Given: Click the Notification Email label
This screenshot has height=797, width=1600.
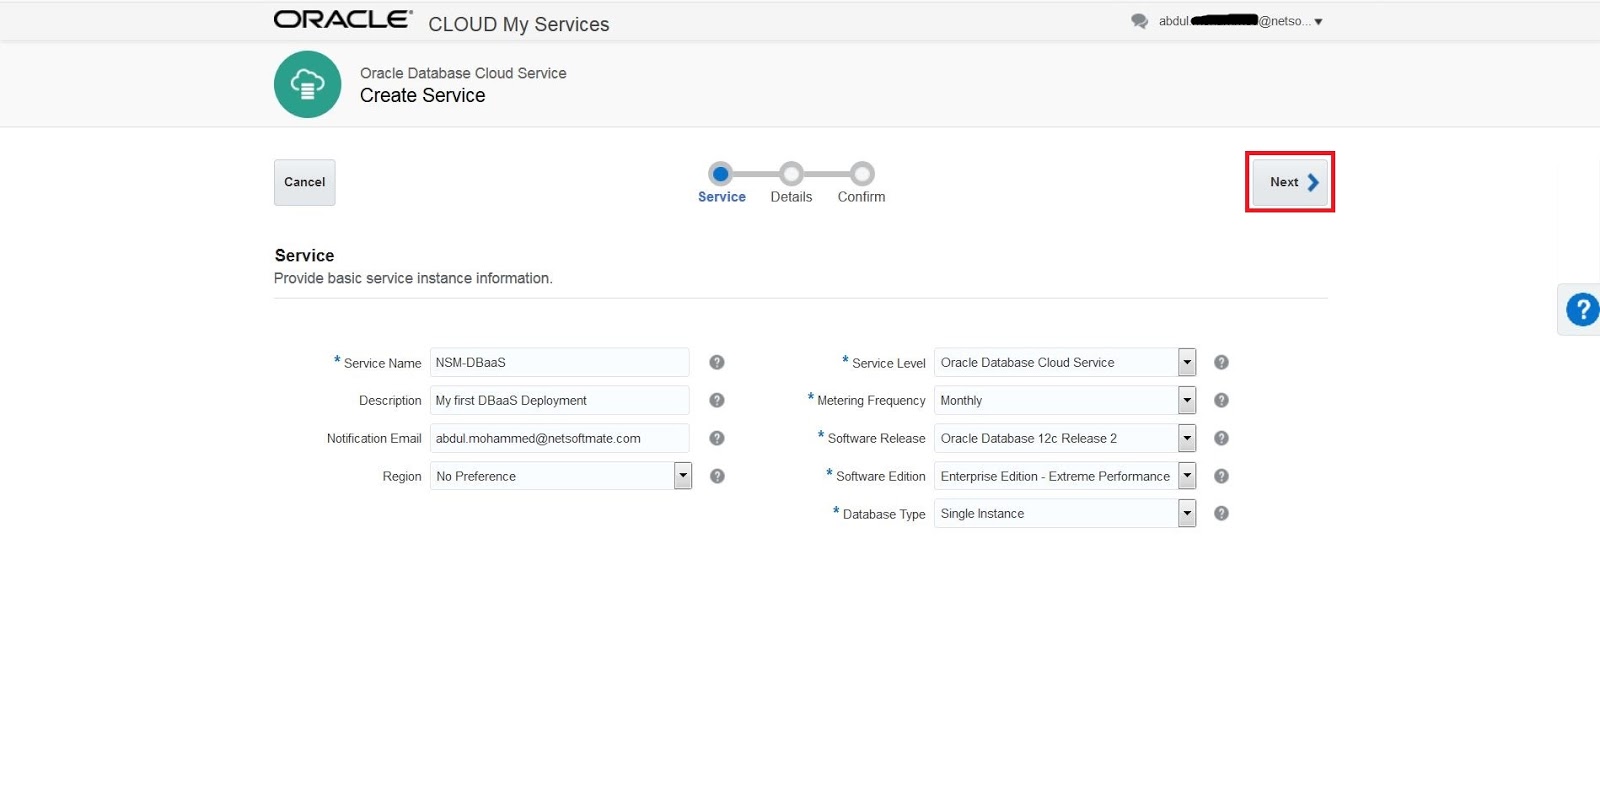Looking at the screenshot, I should pos(374,438).
